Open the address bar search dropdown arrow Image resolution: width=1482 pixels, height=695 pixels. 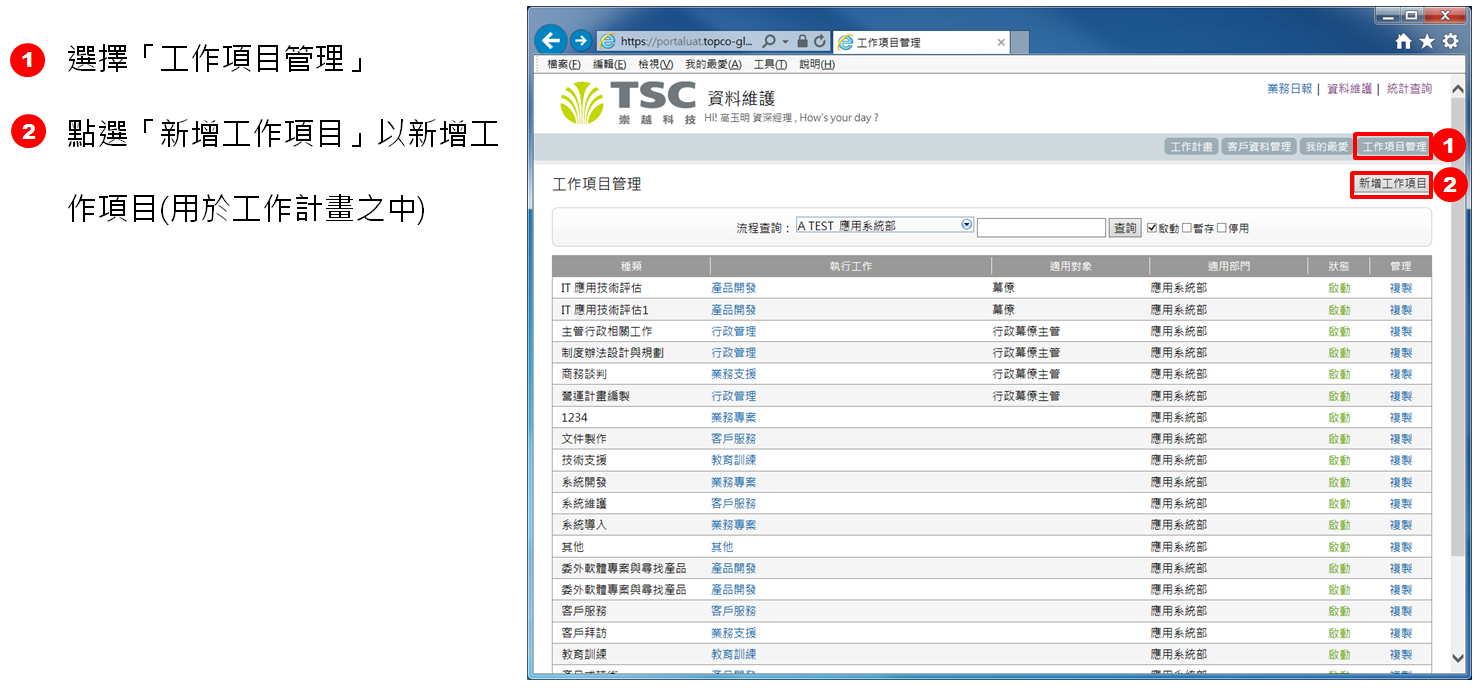785,42
